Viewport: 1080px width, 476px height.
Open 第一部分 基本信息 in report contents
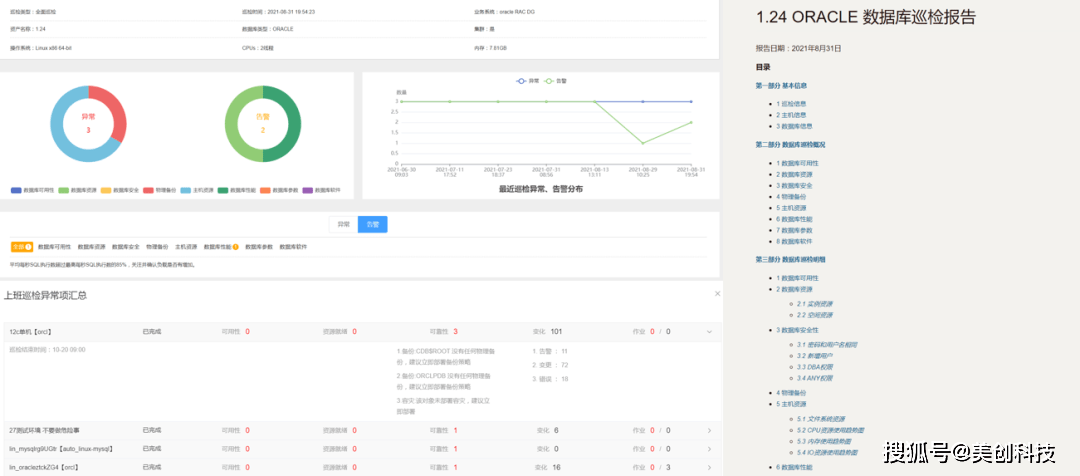(x=781, y=85)
